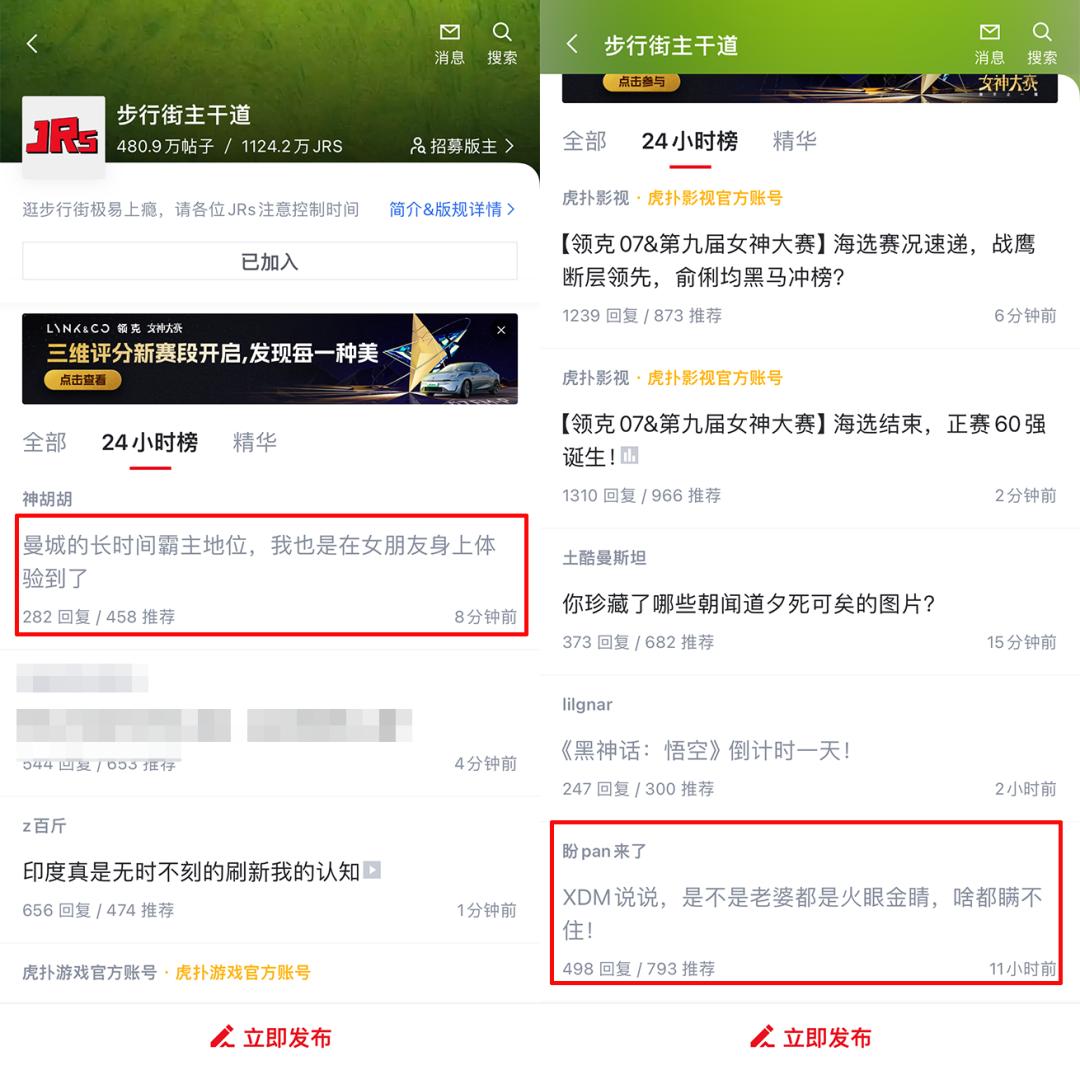Open post 曼城的长时间霸主地位
The width and height of the screenshot is (1080, 1089).
click(271, 575)
